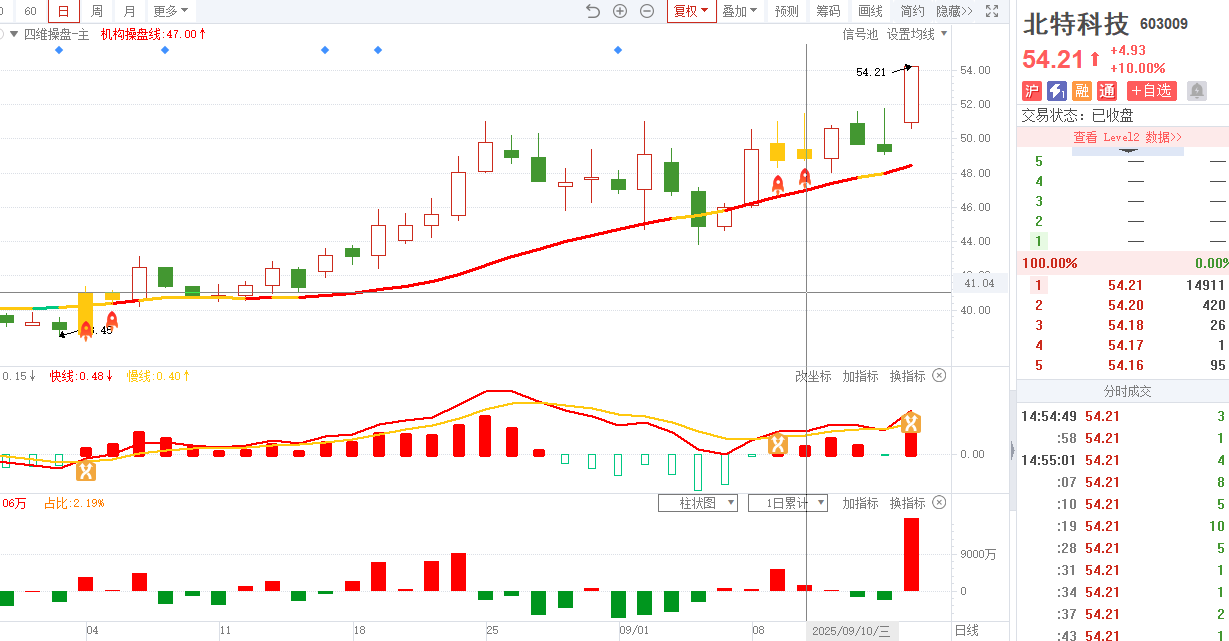Click 换指标 in the 快线 indicator panel
Screen dimensions: 1229x641
(x=907, y=376)
